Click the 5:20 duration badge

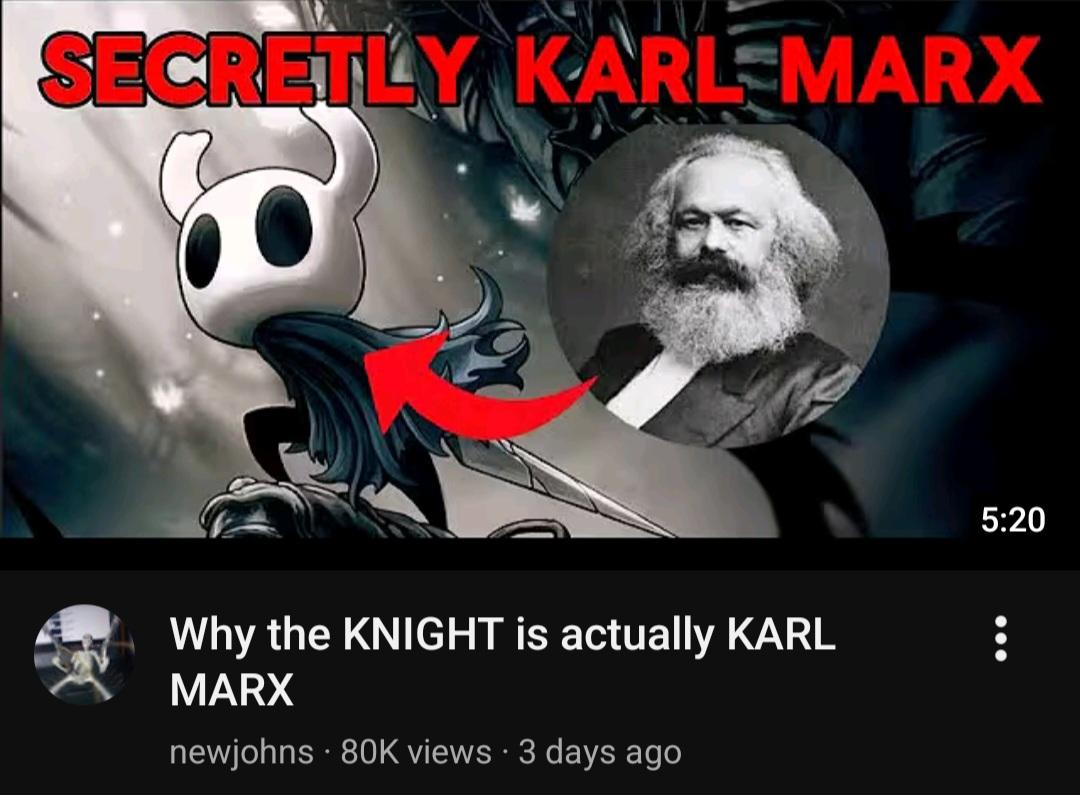click(x=1012, y=519)
